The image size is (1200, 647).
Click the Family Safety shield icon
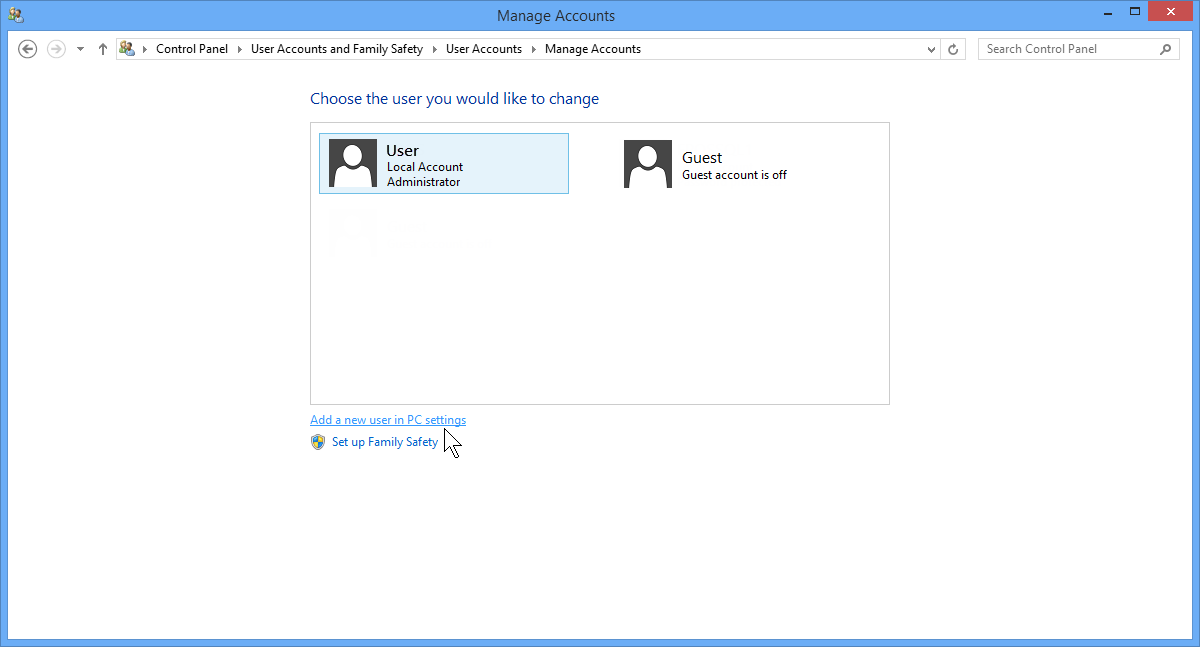coord(318,442)
